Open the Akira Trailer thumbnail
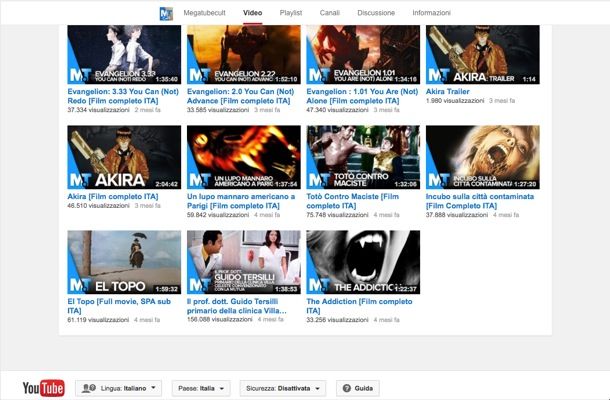This screenshot has width=610, height=400. [482, 54]
